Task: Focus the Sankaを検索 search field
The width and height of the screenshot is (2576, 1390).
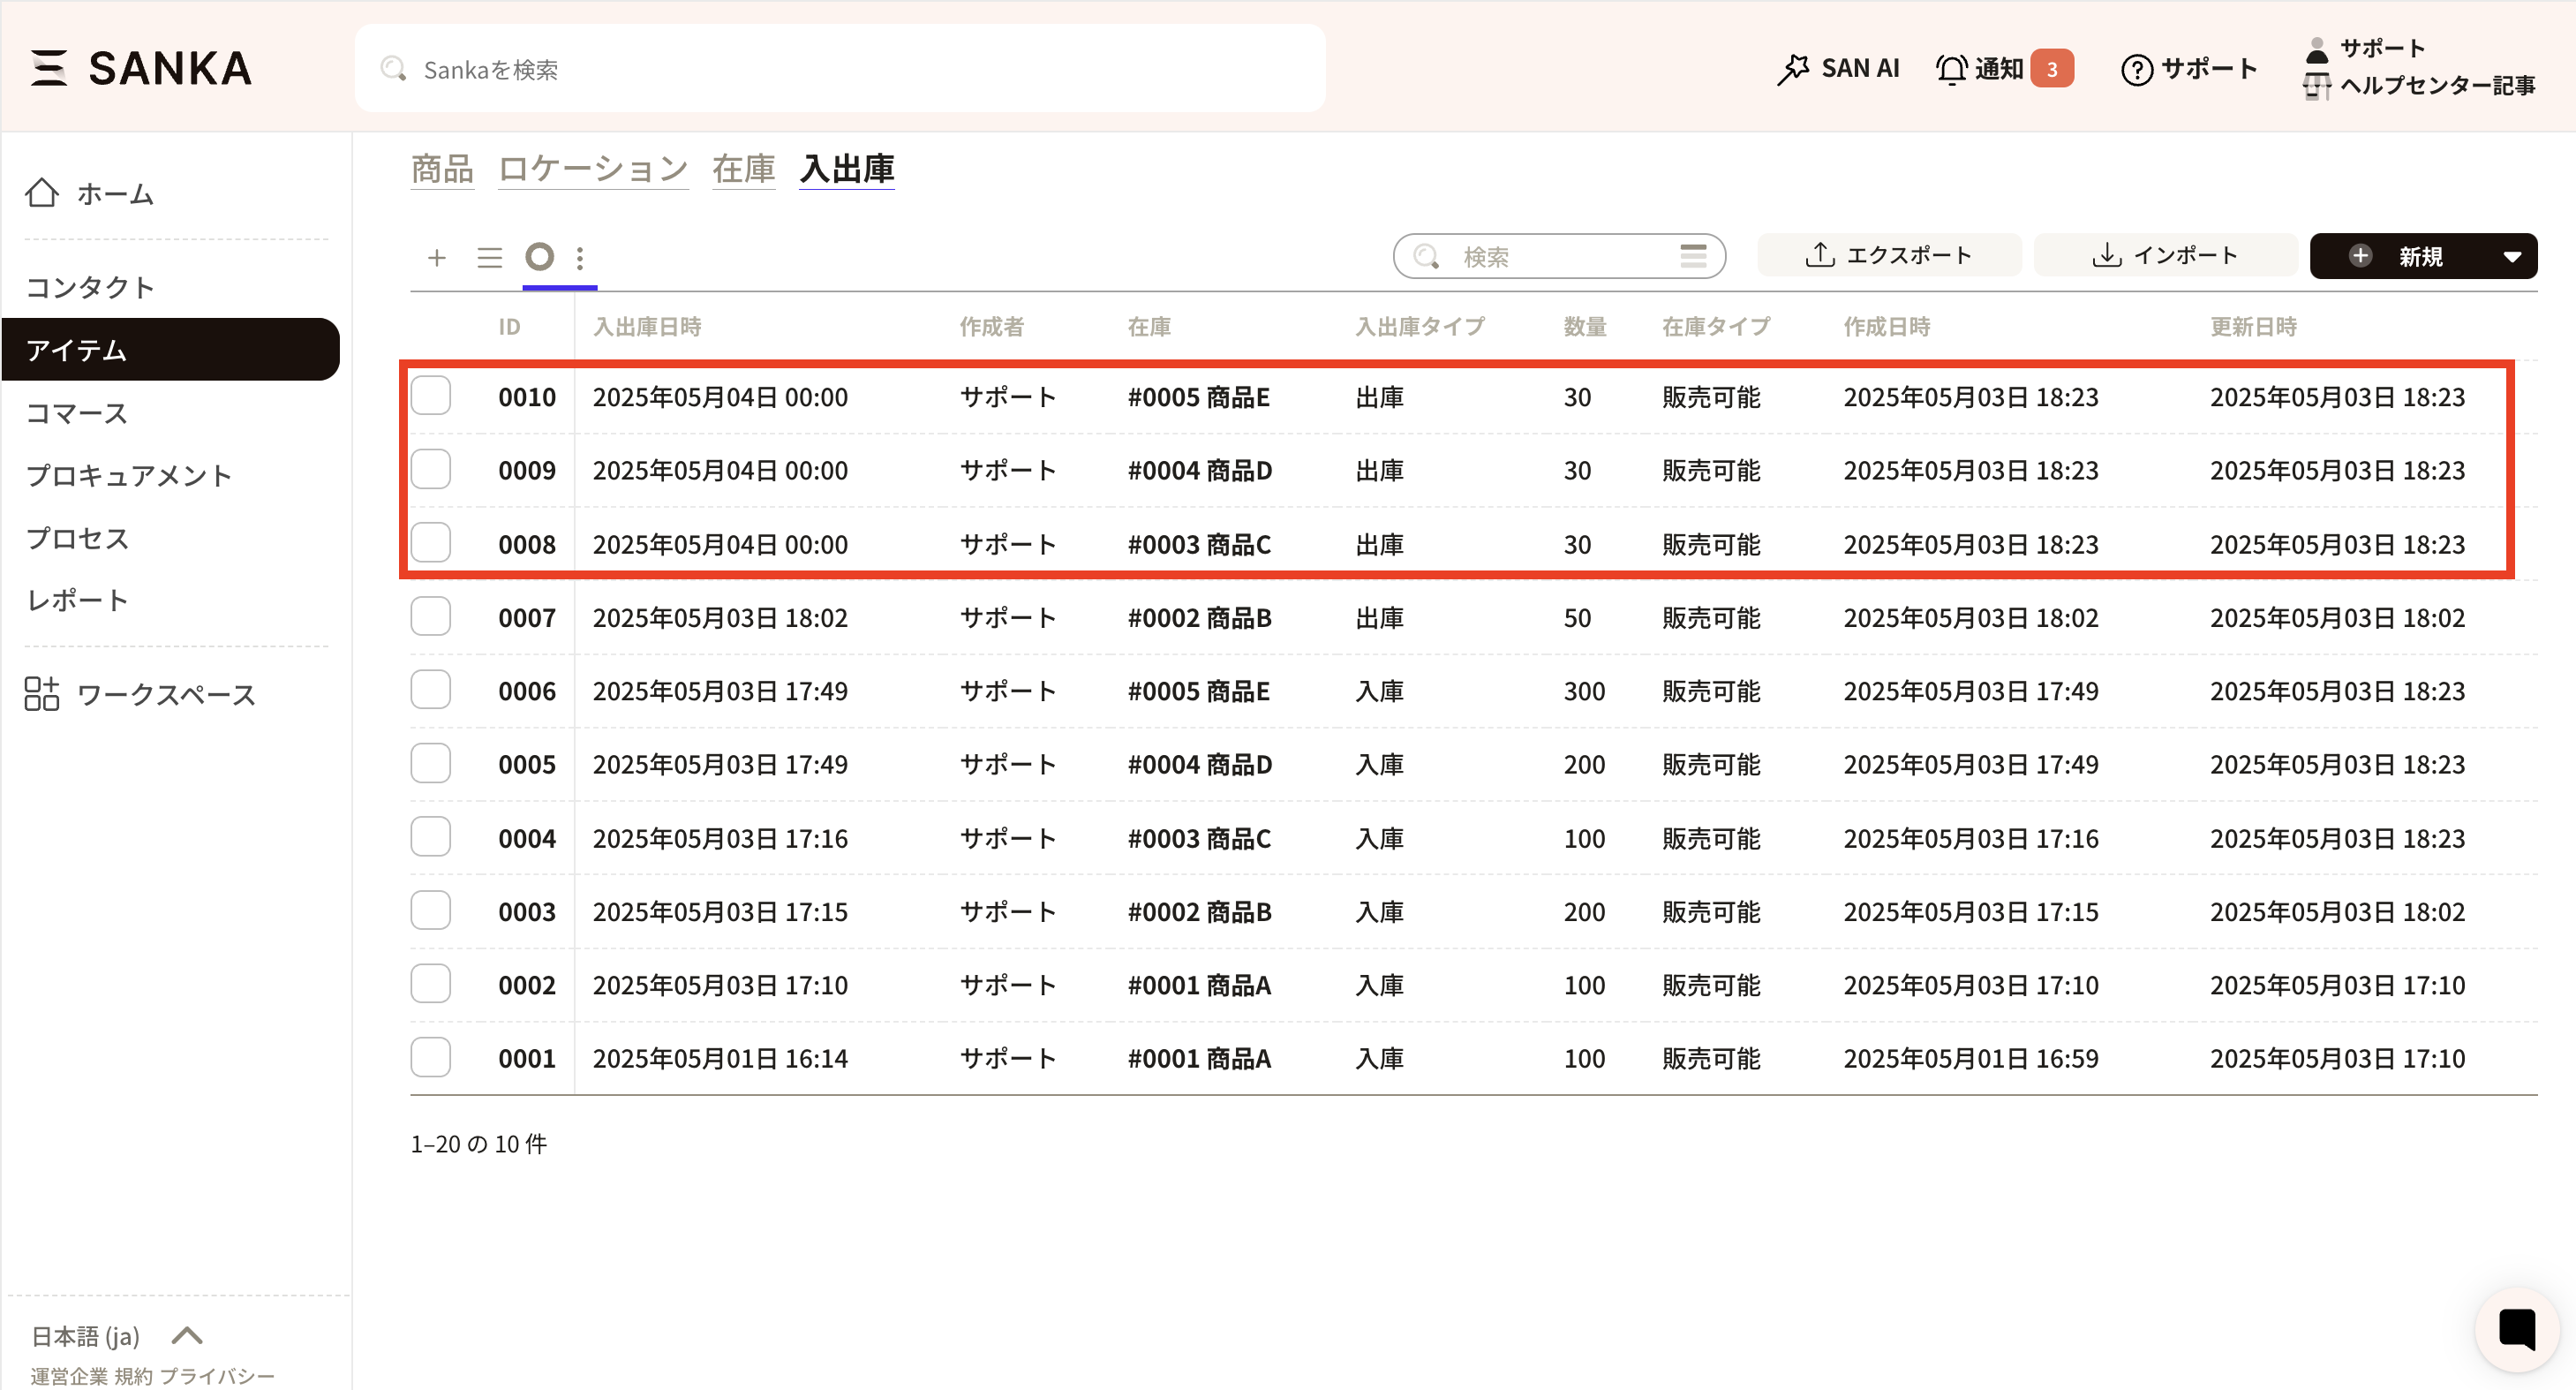Action: coord(840,69)
